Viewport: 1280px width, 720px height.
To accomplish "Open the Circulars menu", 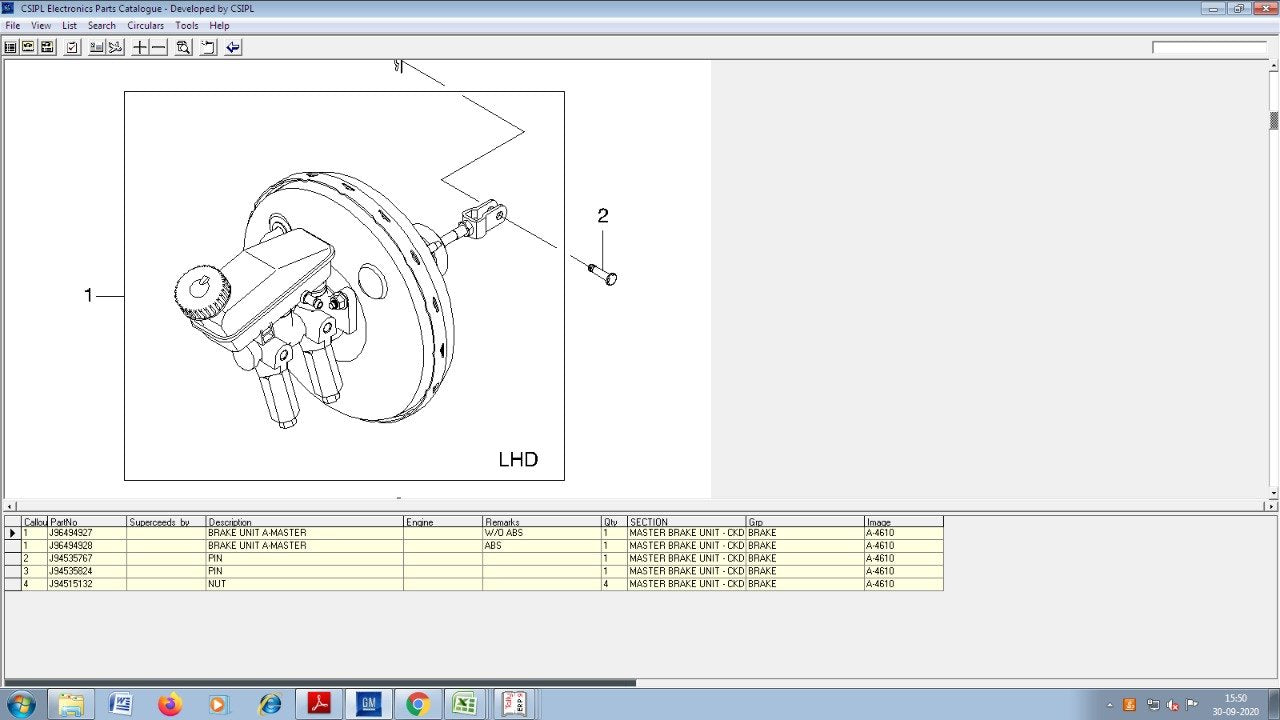I will [146, 25].
